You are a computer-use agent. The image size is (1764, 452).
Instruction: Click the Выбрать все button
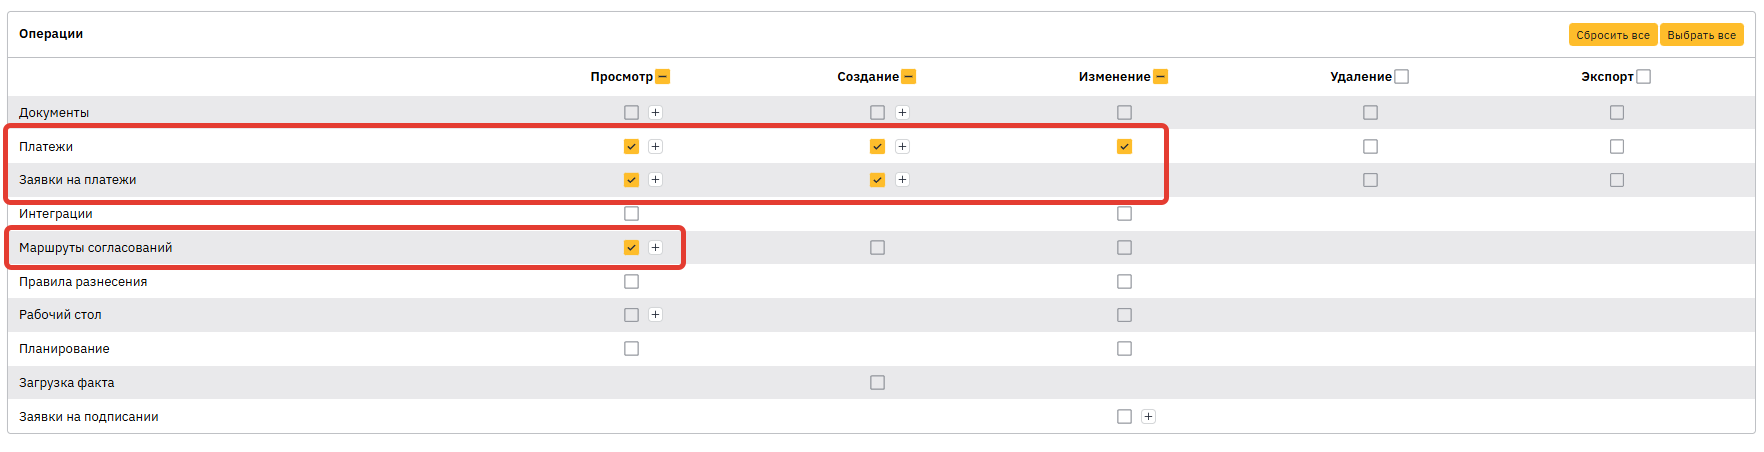pos(1701,35)
